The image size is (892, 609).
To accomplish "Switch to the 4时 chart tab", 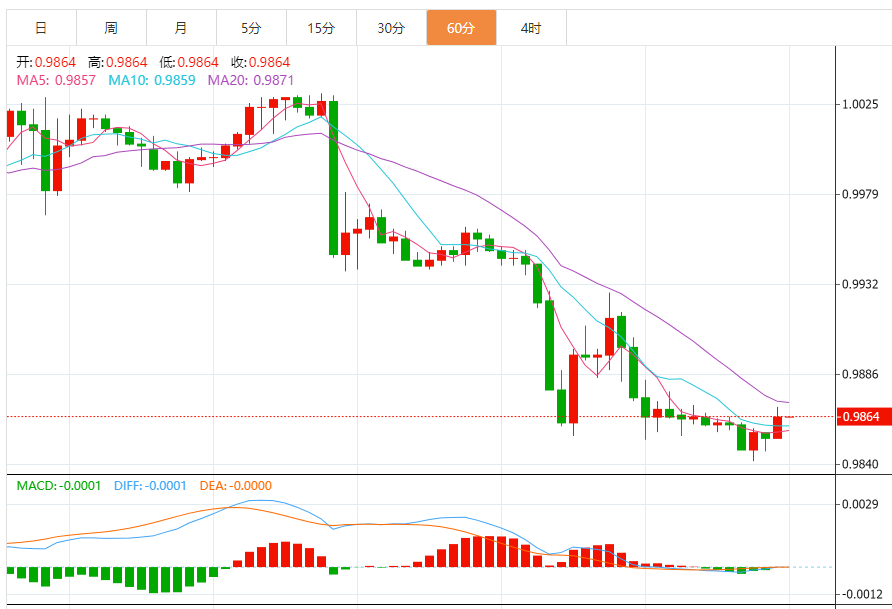I will coord(531,28).
